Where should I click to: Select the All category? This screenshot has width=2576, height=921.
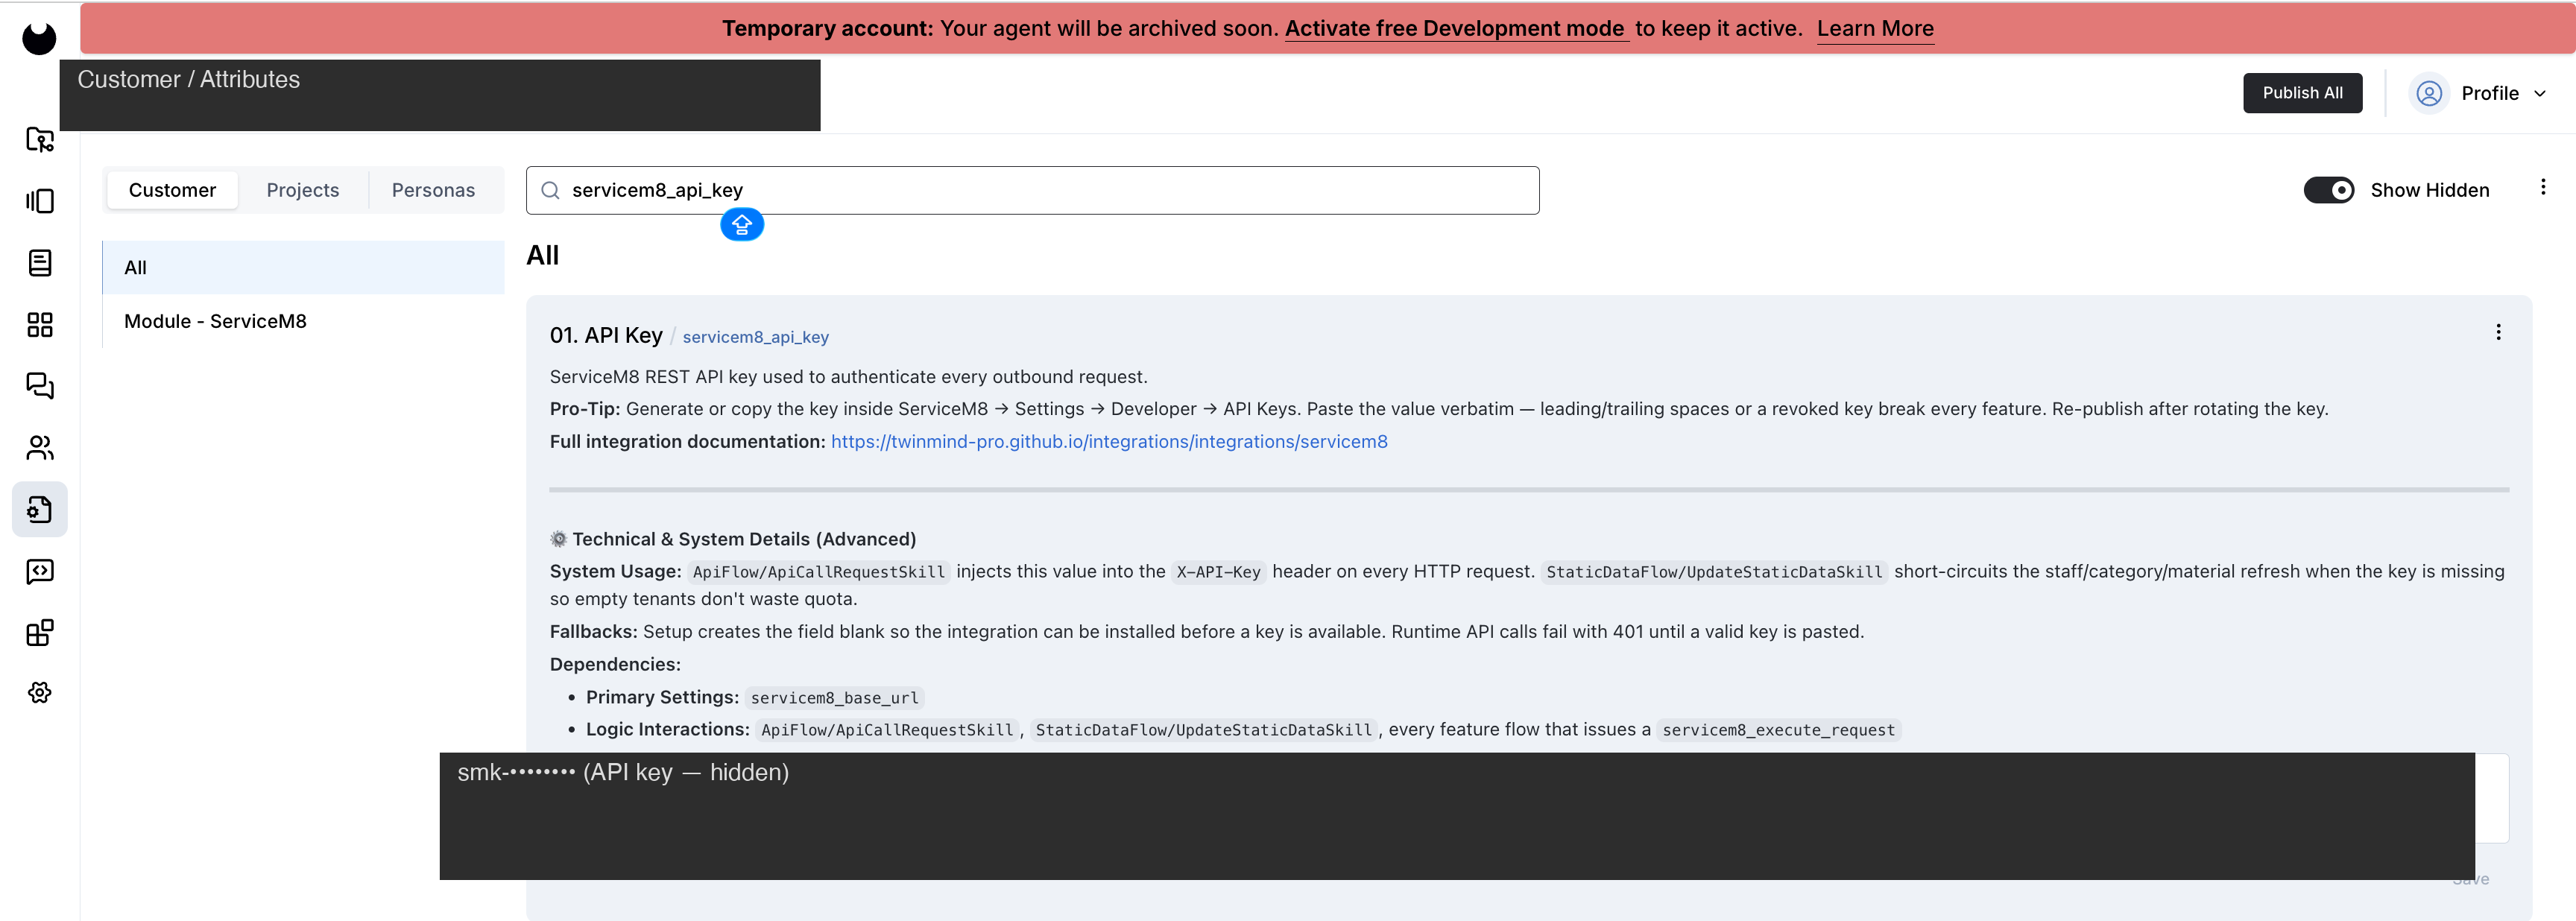pyautogui.click(x=304, y=268)
